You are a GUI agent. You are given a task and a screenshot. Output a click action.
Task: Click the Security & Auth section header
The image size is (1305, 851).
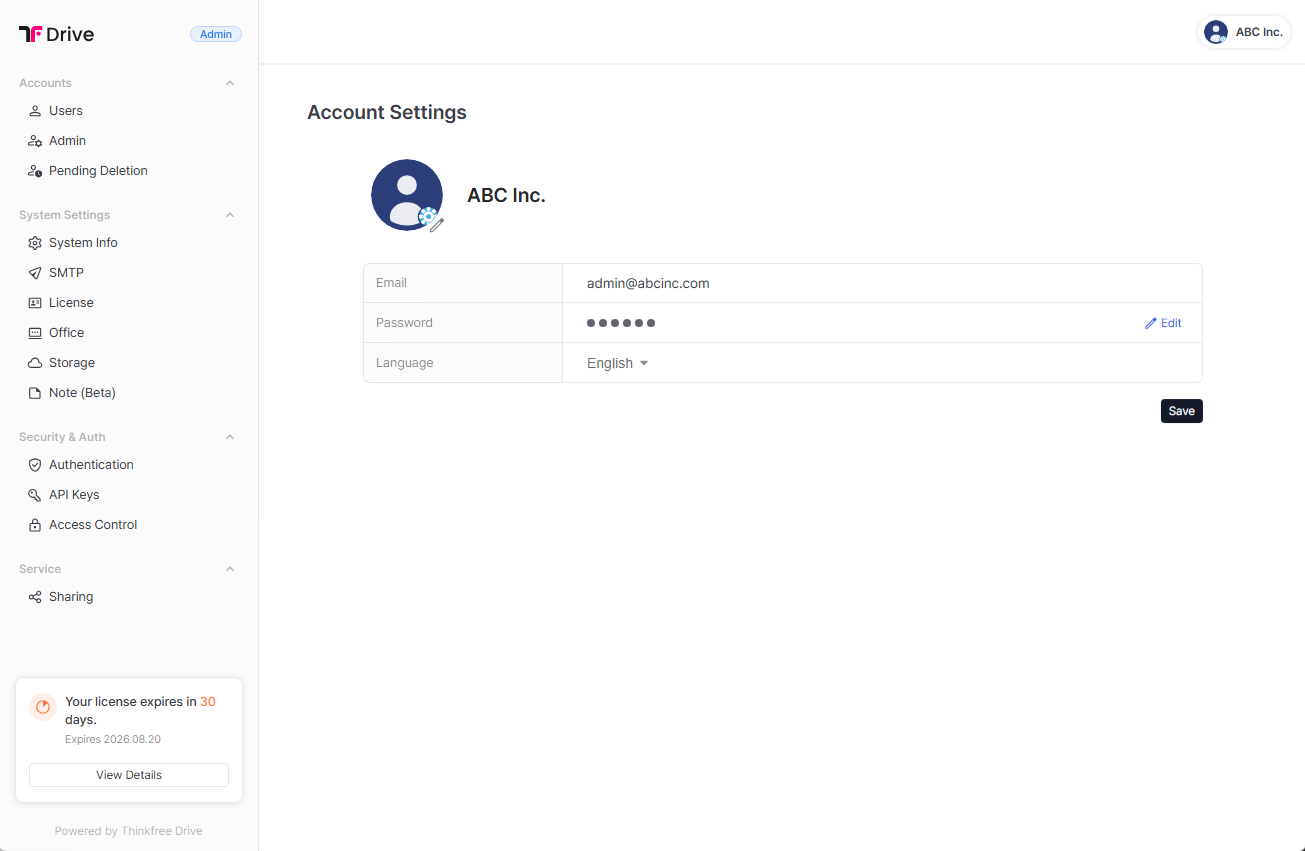(x=62, y=437)
